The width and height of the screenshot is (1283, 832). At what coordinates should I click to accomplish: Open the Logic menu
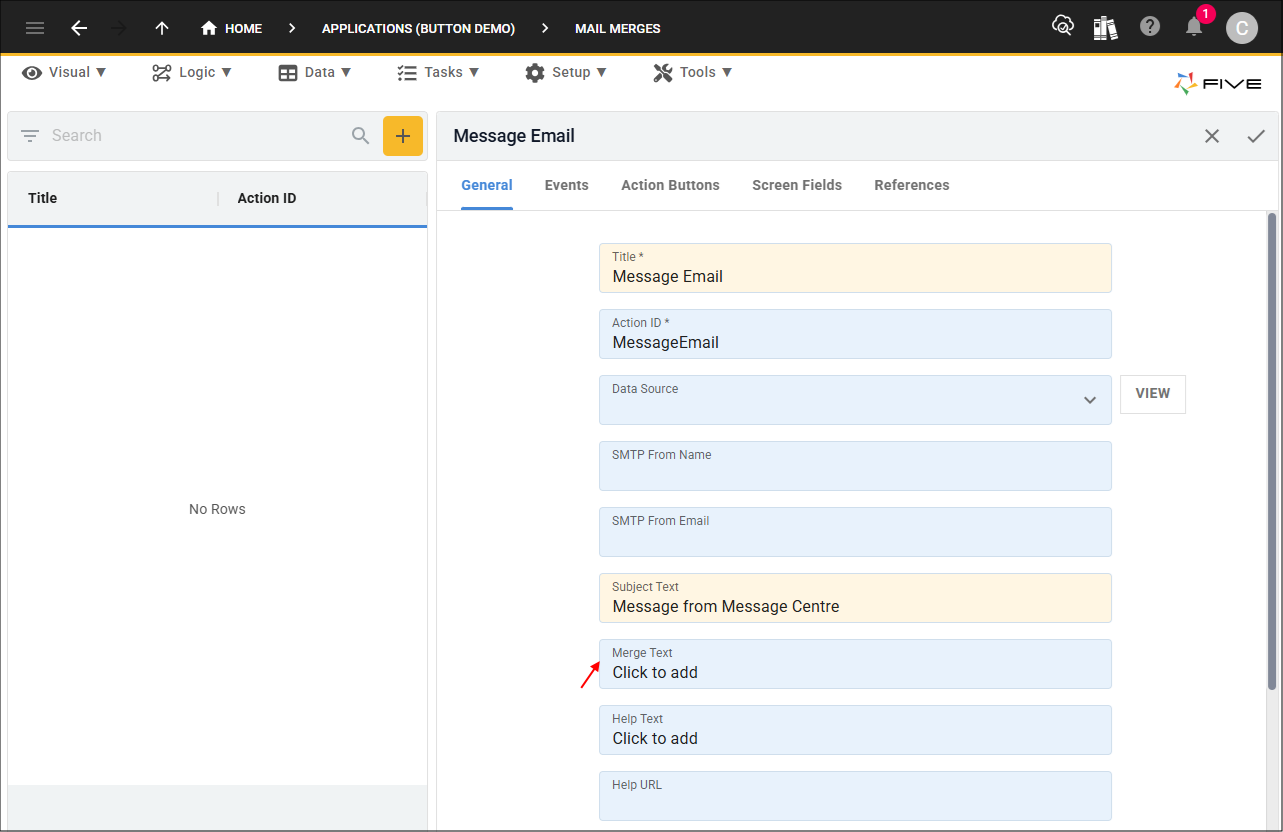tap(192, 72)
